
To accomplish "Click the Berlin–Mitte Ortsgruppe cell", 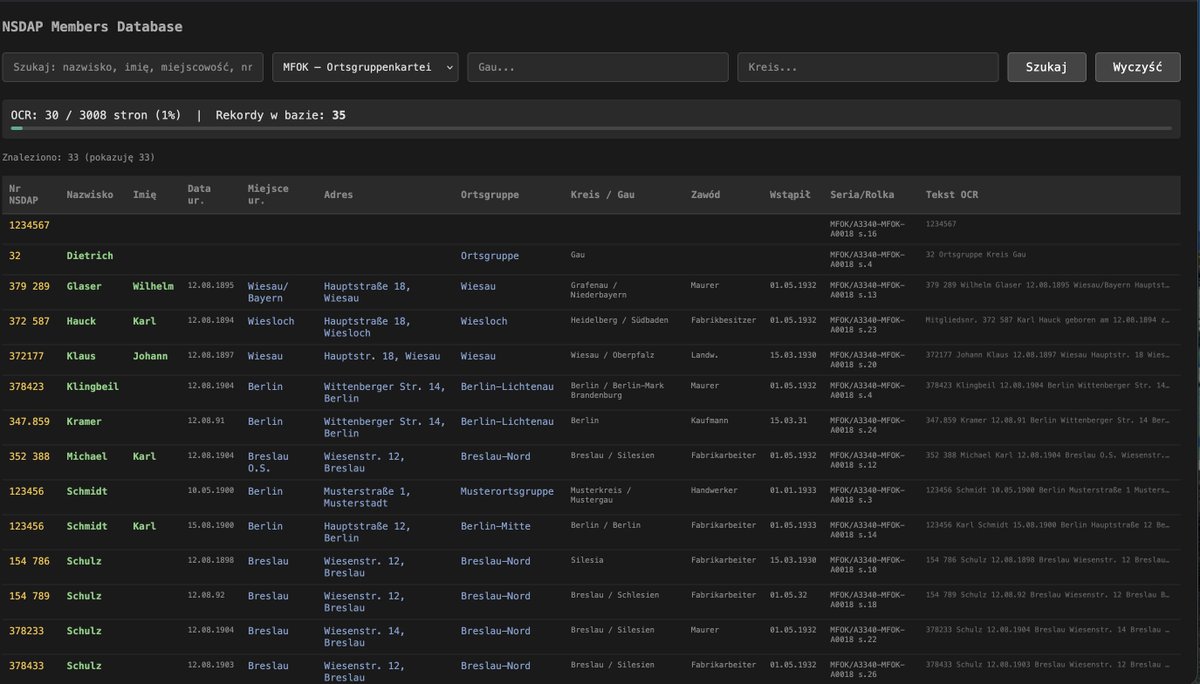I will pyautogui.click(x=495, y=526).
